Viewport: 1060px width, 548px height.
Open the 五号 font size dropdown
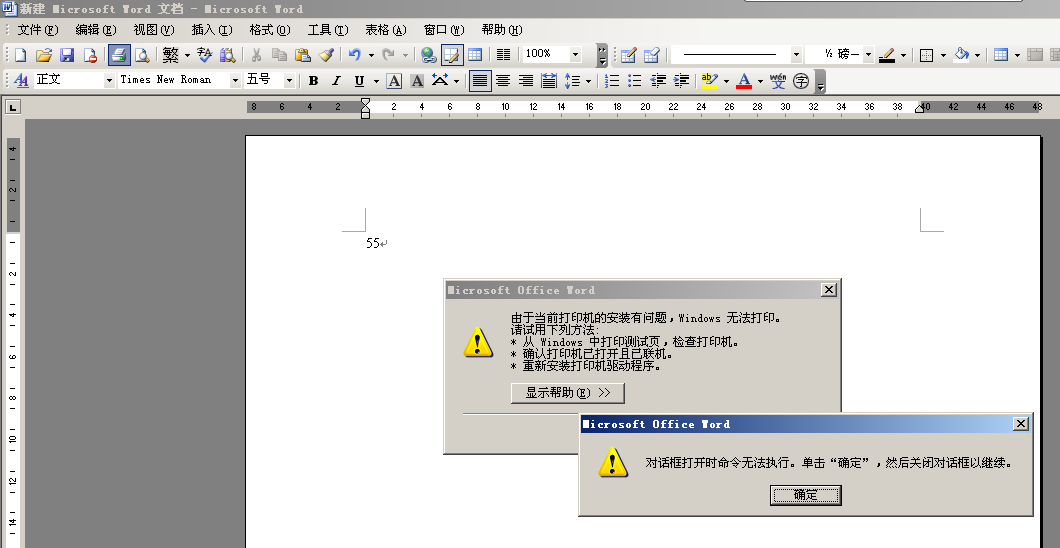[289, 80]
